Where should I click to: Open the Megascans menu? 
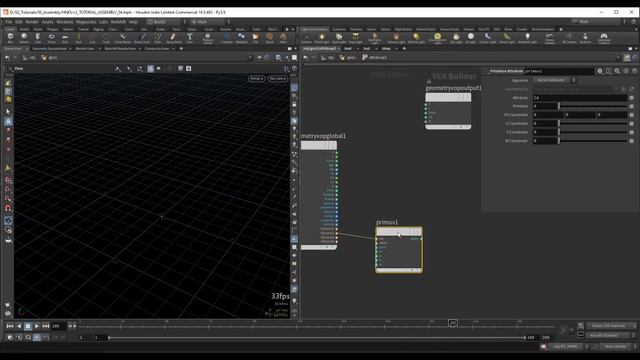[x=86, y=22]
